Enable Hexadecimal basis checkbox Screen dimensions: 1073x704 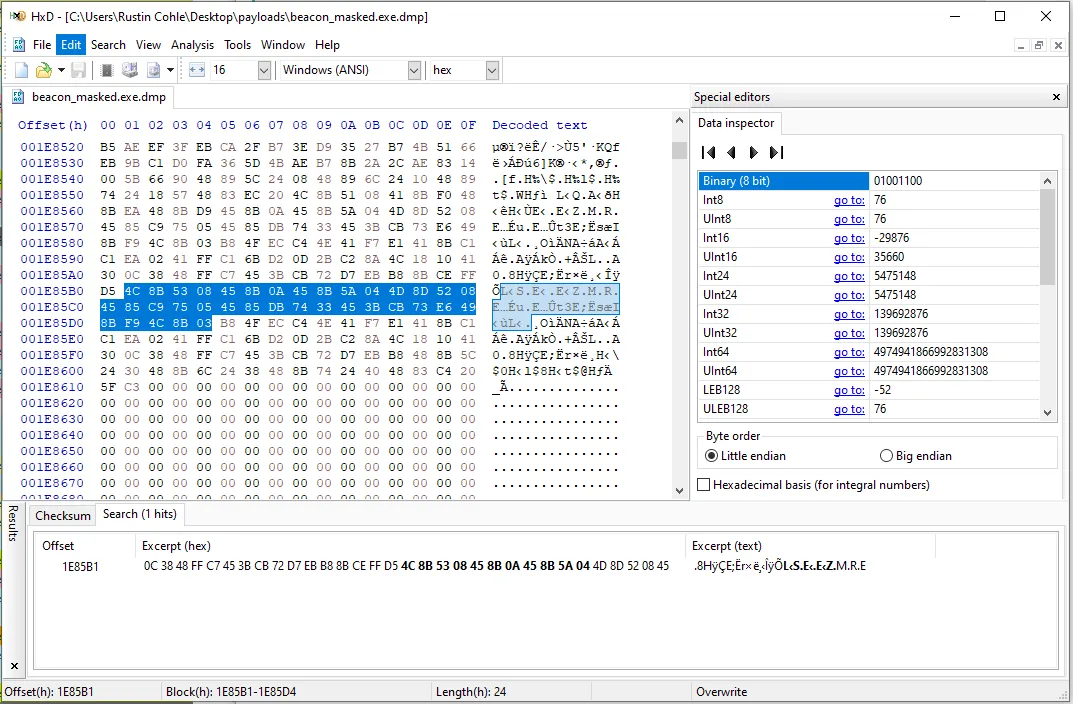(705, 485)
